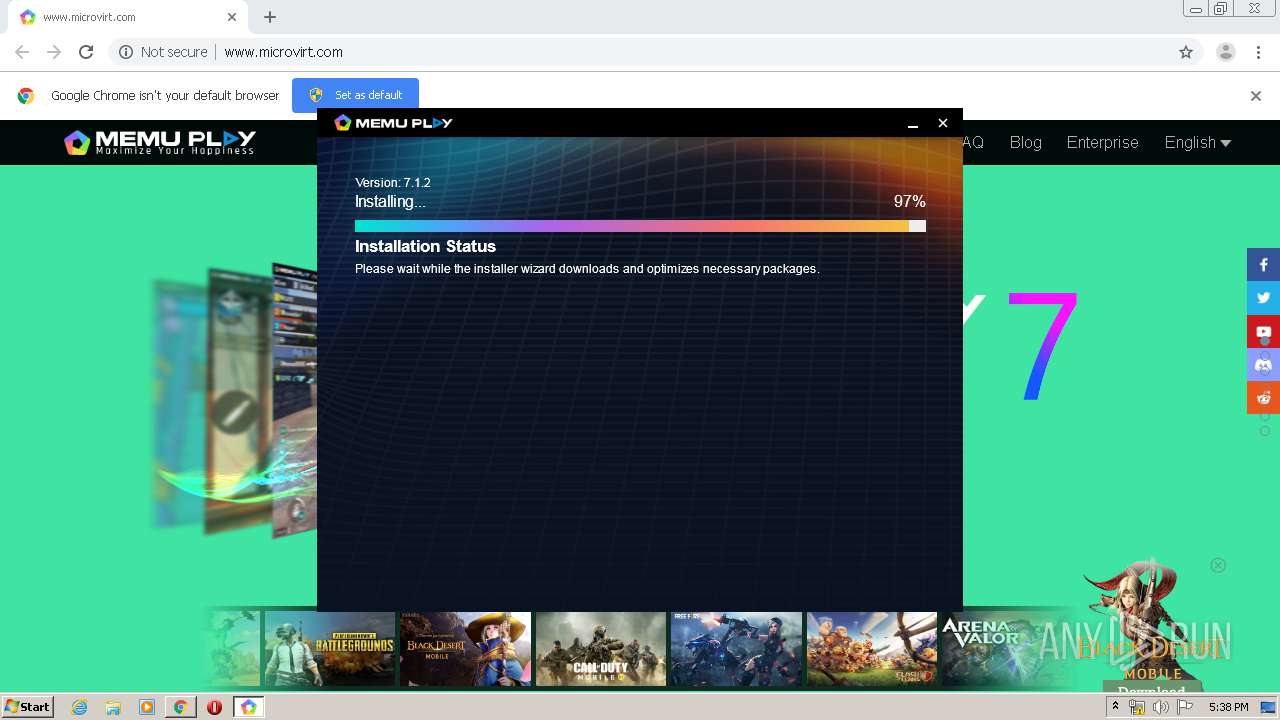Click the Windows show desktop tray icon
This screenshot has width=1280, height=720.
point(1268,707)
